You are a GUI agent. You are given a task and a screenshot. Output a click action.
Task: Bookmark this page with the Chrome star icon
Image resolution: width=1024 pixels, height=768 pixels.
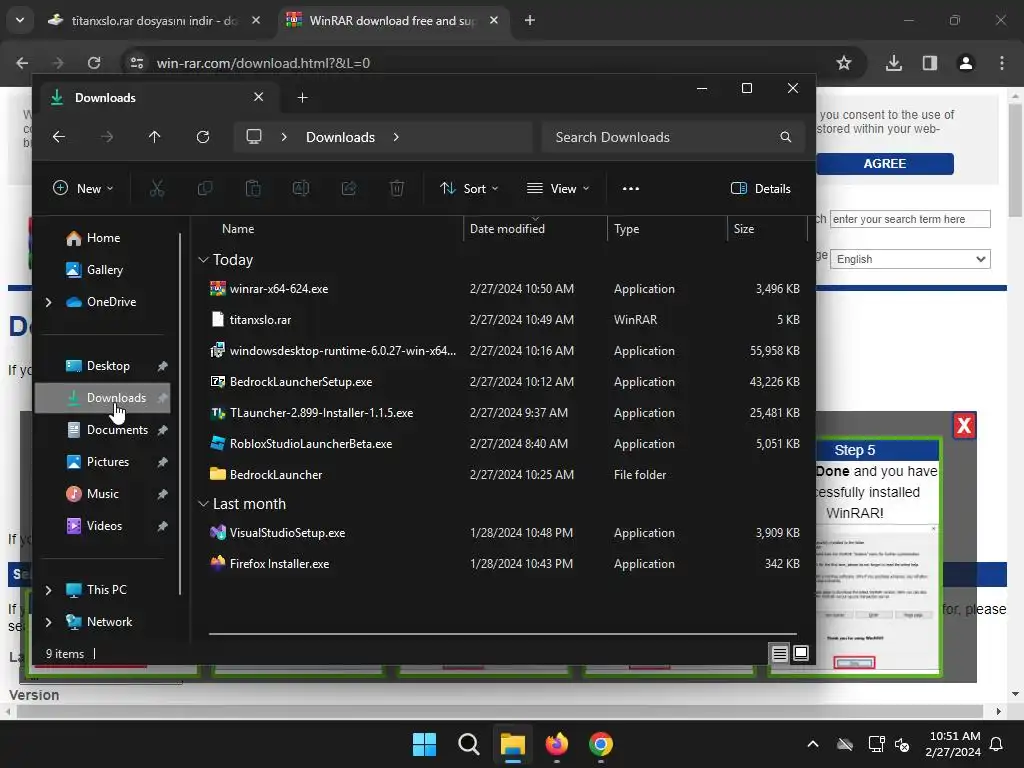coord(844,63)
